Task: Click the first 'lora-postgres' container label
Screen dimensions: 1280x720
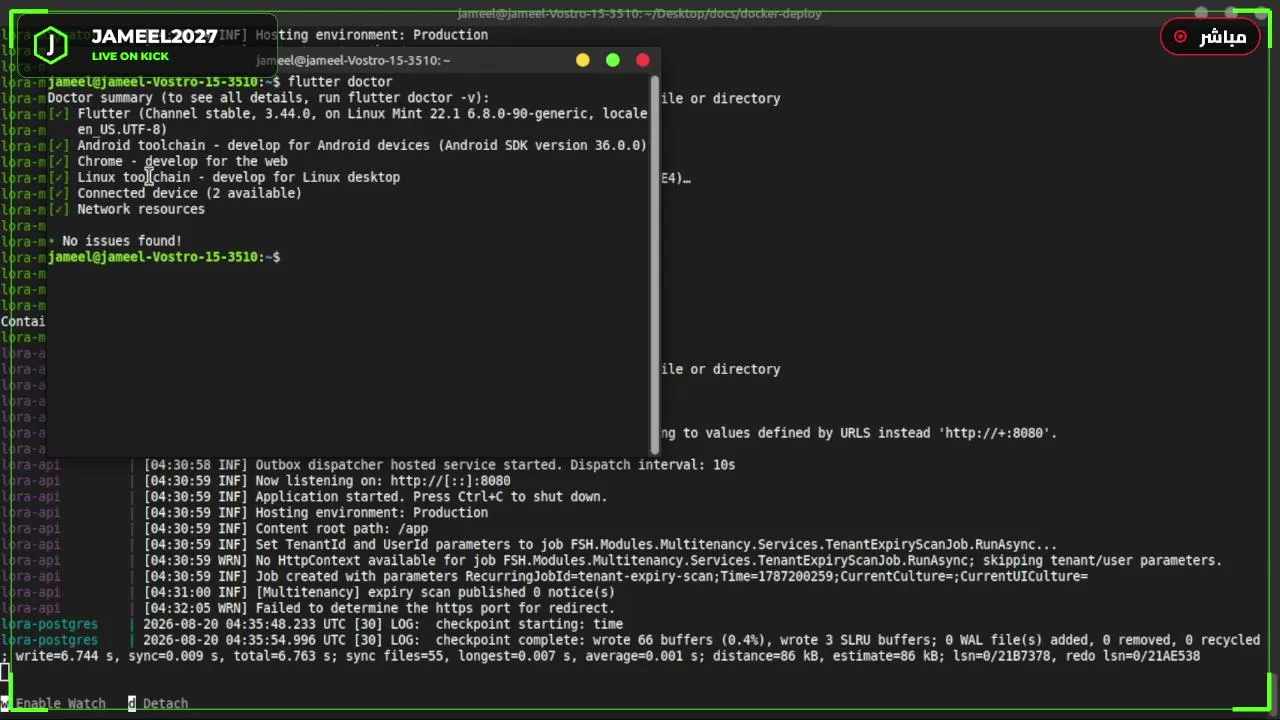Action: [49, 625]
